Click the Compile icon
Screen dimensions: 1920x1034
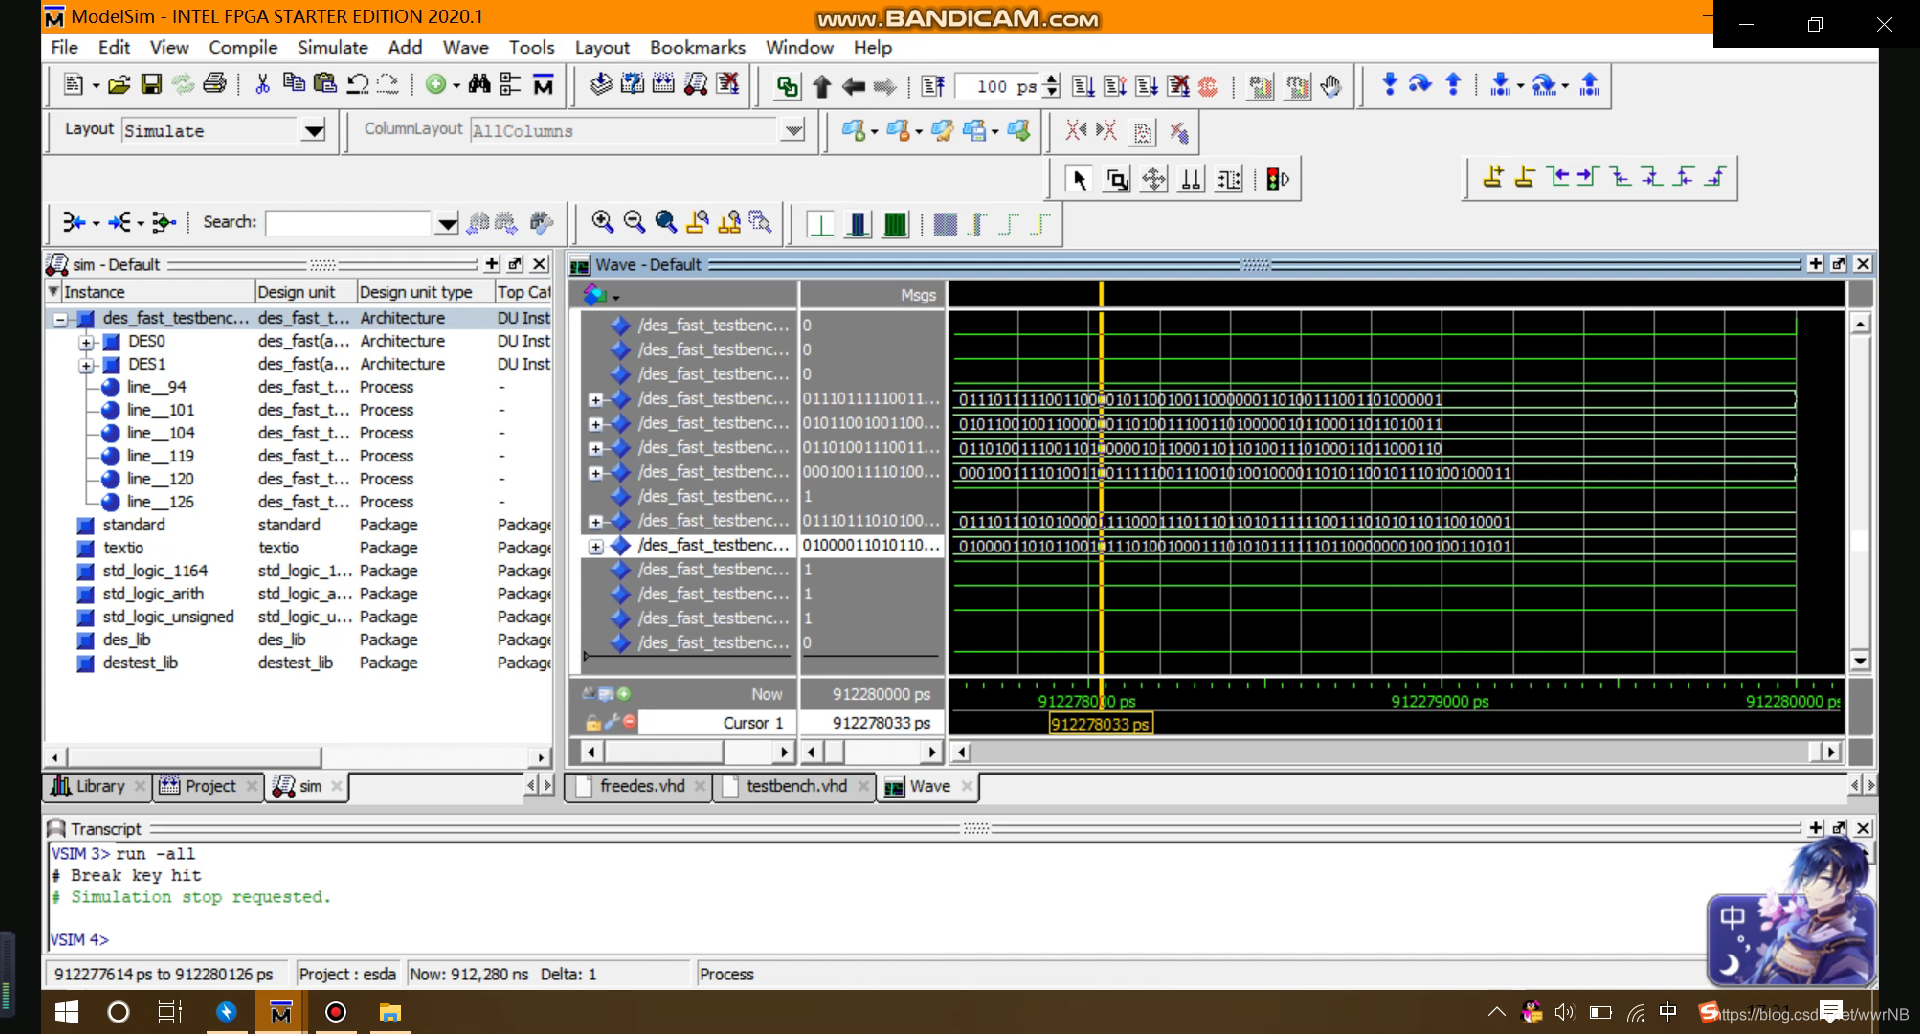coord(600,85)
